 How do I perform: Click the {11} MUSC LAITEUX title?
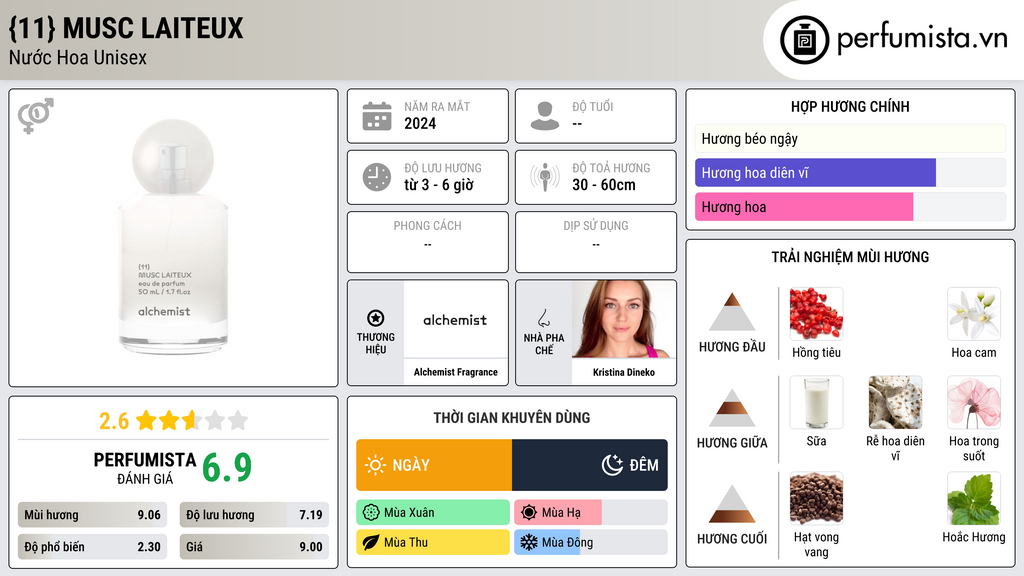point(126,28)
